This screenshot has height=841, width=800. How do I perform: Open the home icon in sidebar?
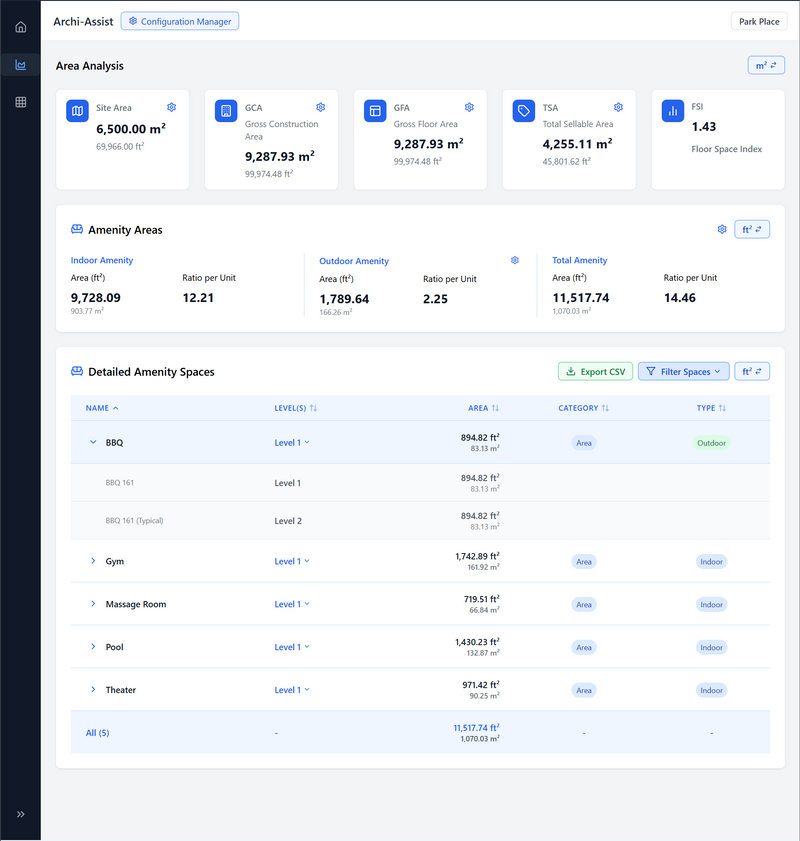pos(20,27)
